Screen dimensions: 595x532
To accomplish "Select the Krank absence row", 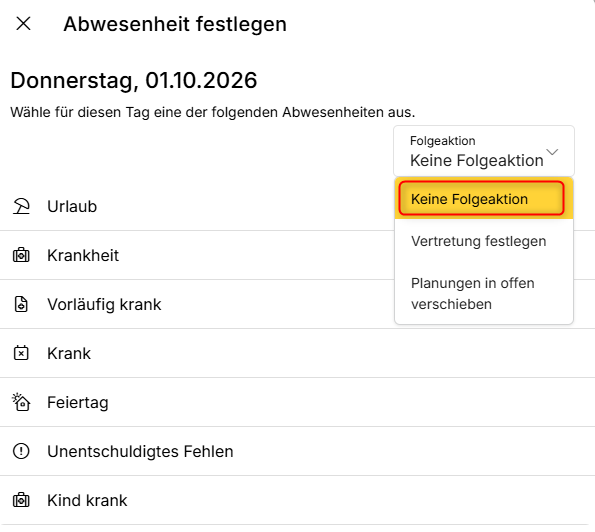I will pyautogui.click(x=298, y=353).
